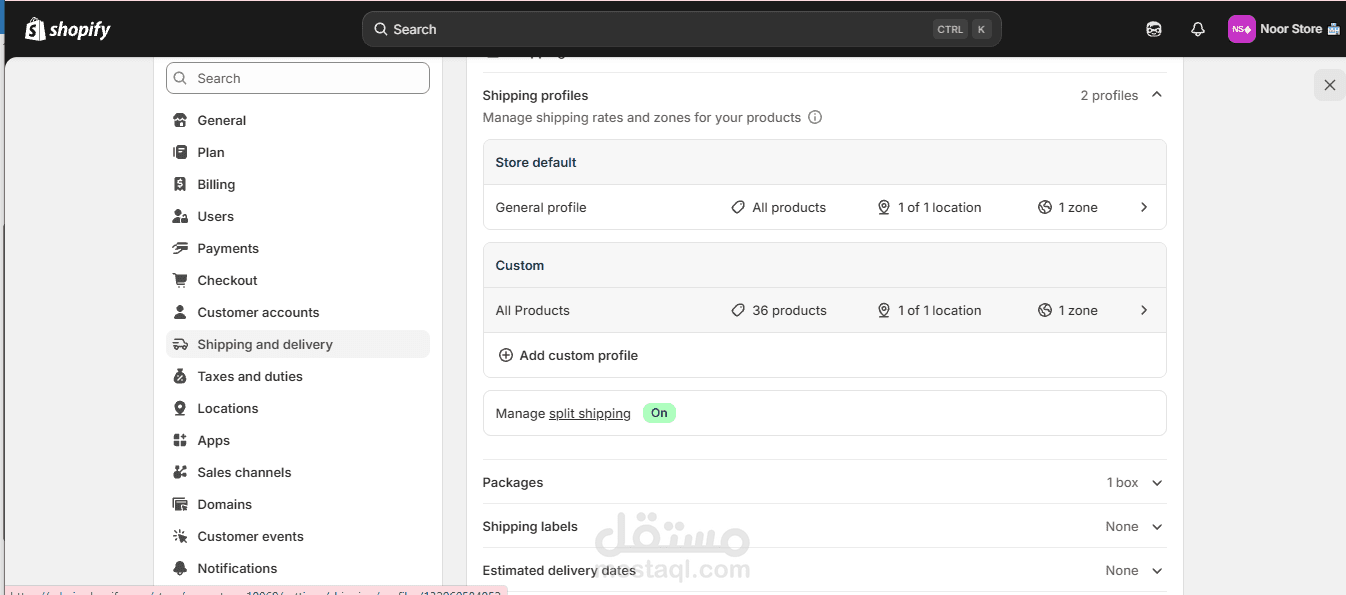The height and width of the screenshot is (595, 1346).
Task: Click the Billing icon in the sidebar
Action: tap(180, 184)
